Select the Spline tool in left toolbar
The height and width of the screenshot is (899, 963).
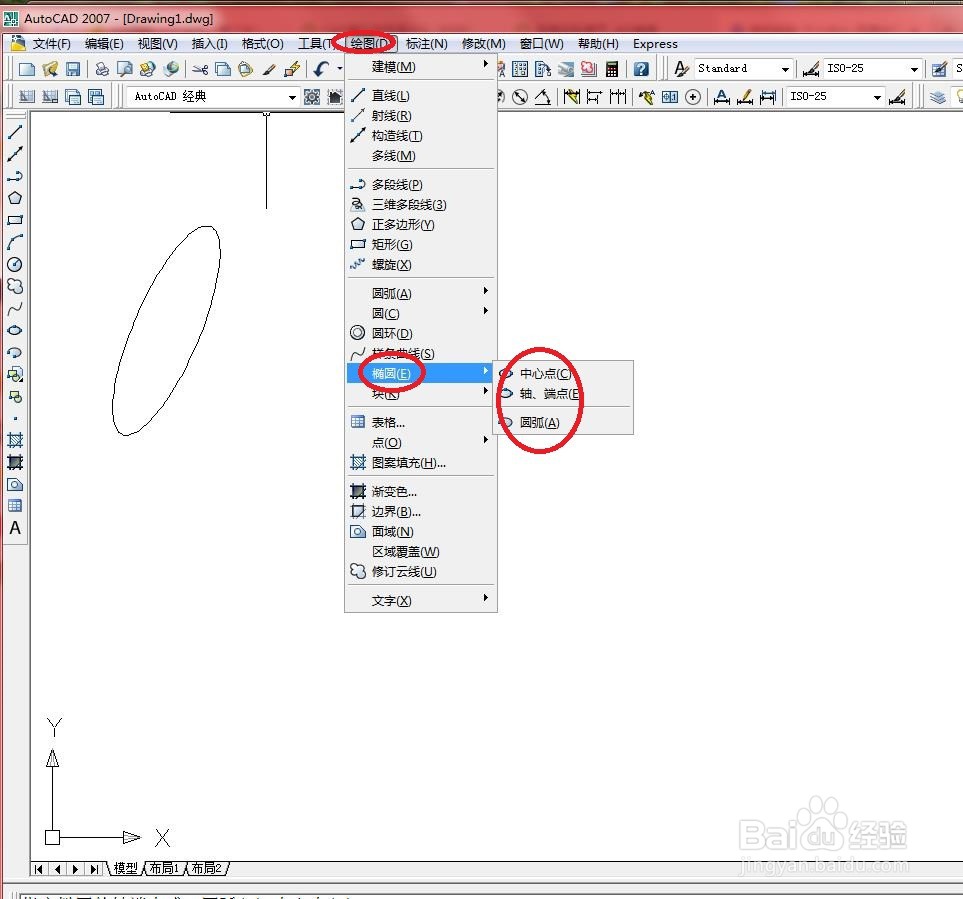pyautogui.click(x=15, y=308)
